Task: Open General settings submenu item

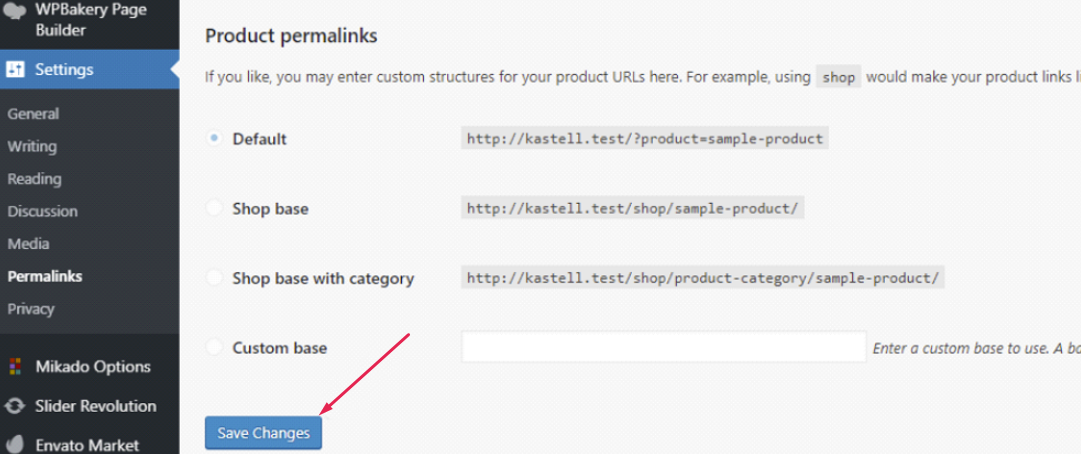Action: [33, 114]
